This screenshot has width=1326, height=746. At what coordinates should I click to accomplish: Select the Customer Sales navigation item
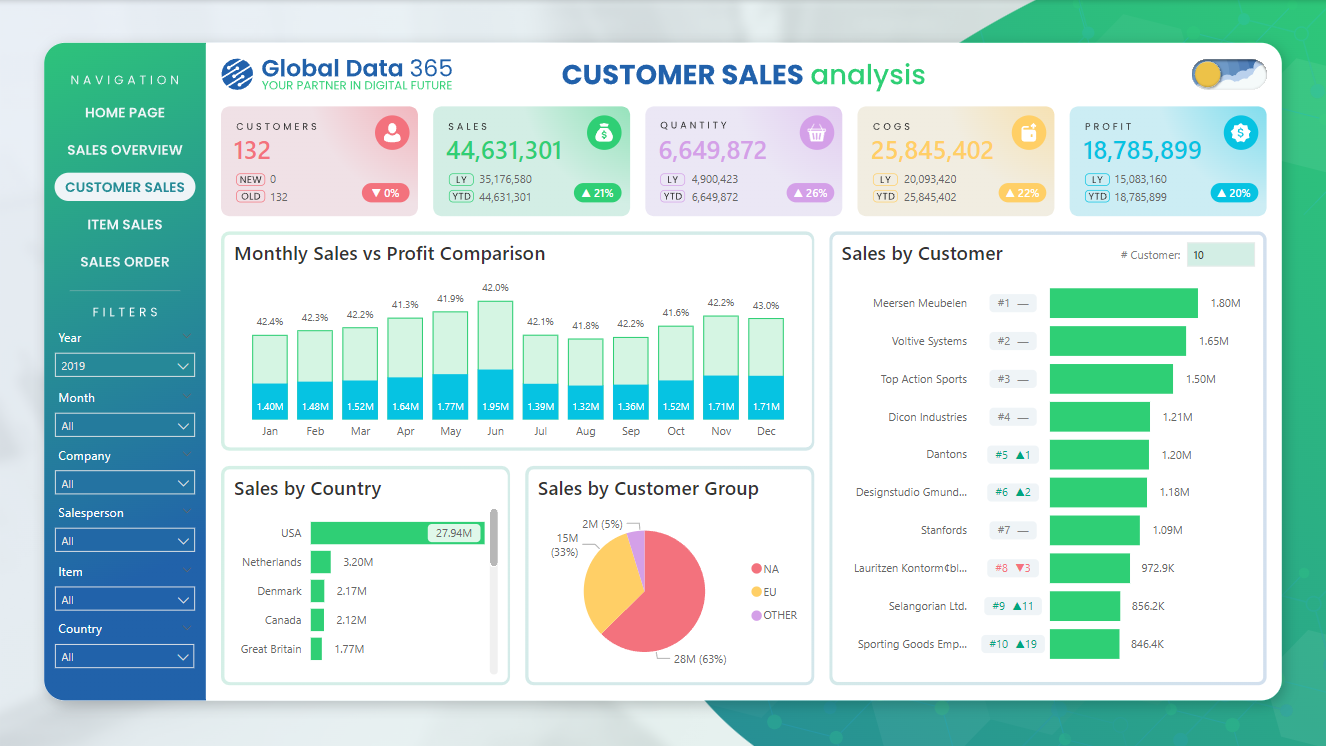(x=125, y=187)
